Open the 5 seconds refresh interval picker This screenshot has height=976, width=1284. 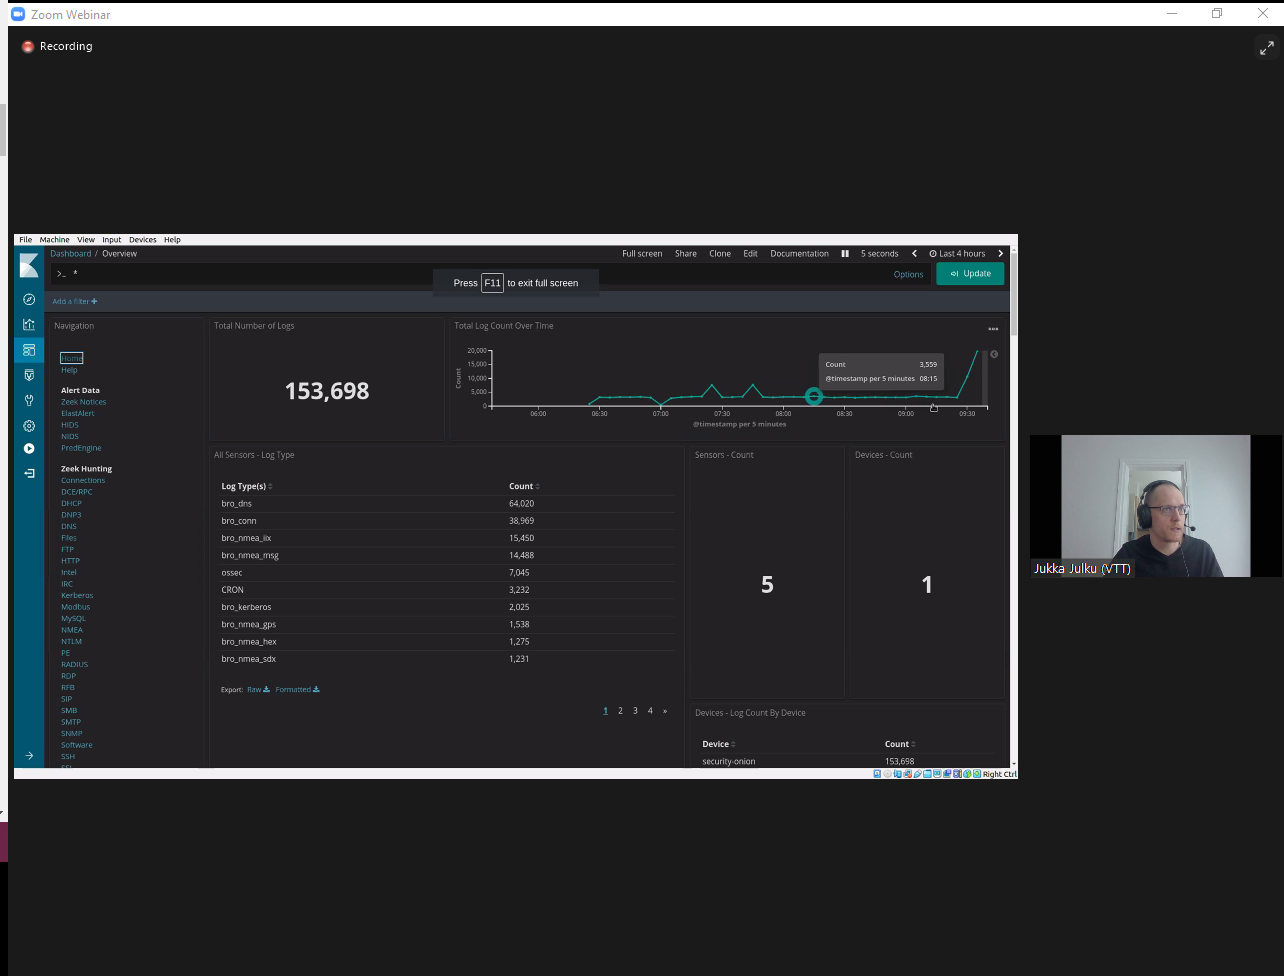(879, 254)
